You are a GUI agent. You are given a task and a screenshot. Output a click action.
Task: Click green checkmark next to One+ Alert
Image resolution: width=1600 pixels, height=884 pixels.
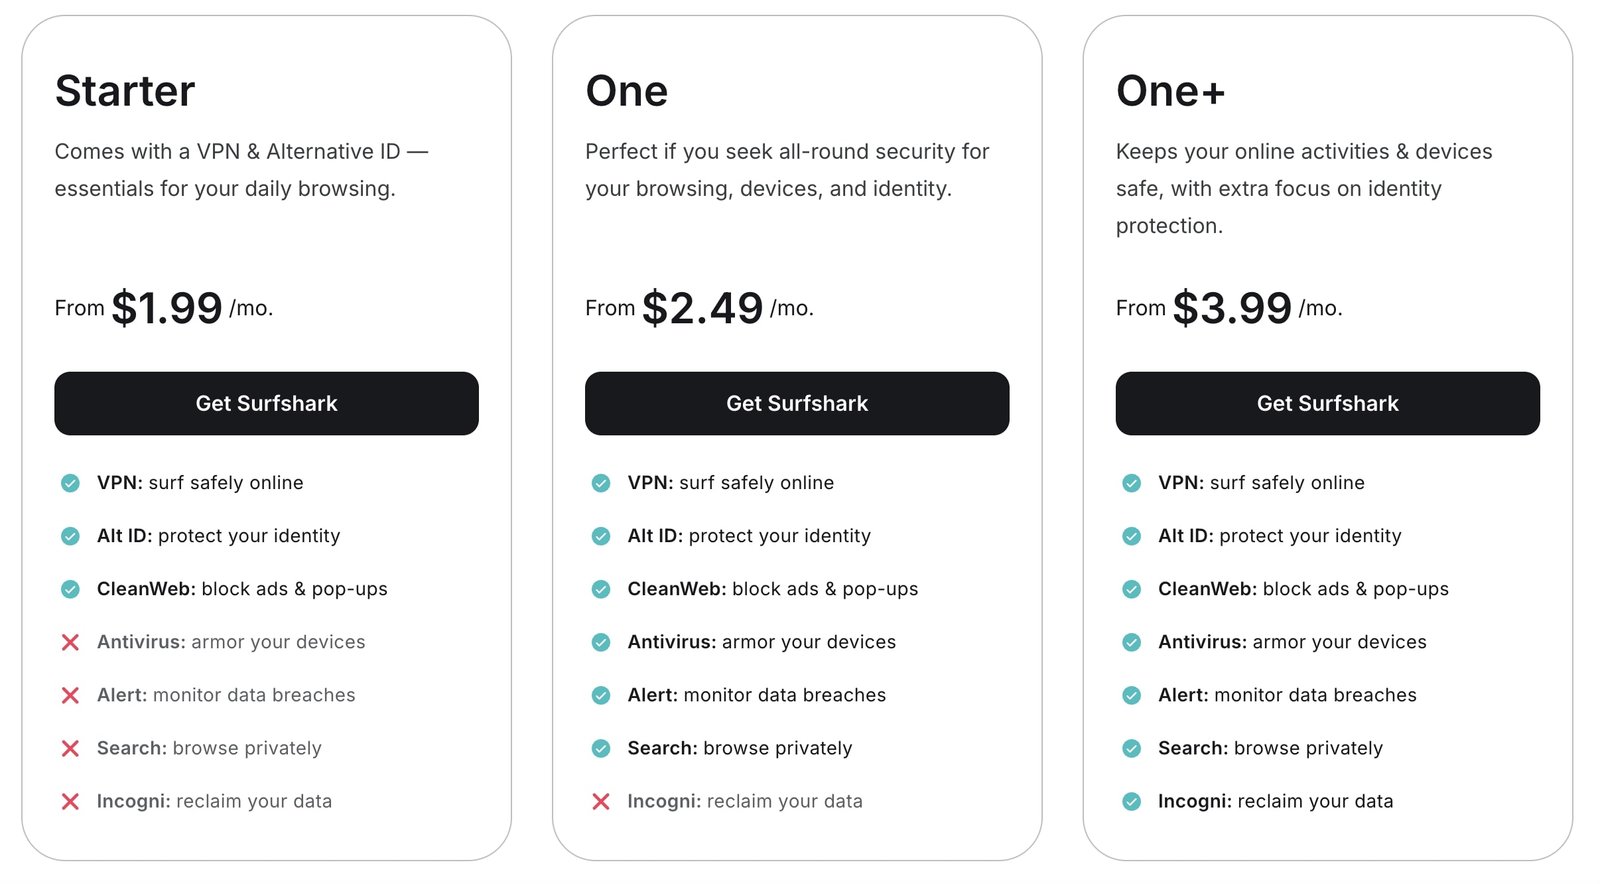[1132, 695]
